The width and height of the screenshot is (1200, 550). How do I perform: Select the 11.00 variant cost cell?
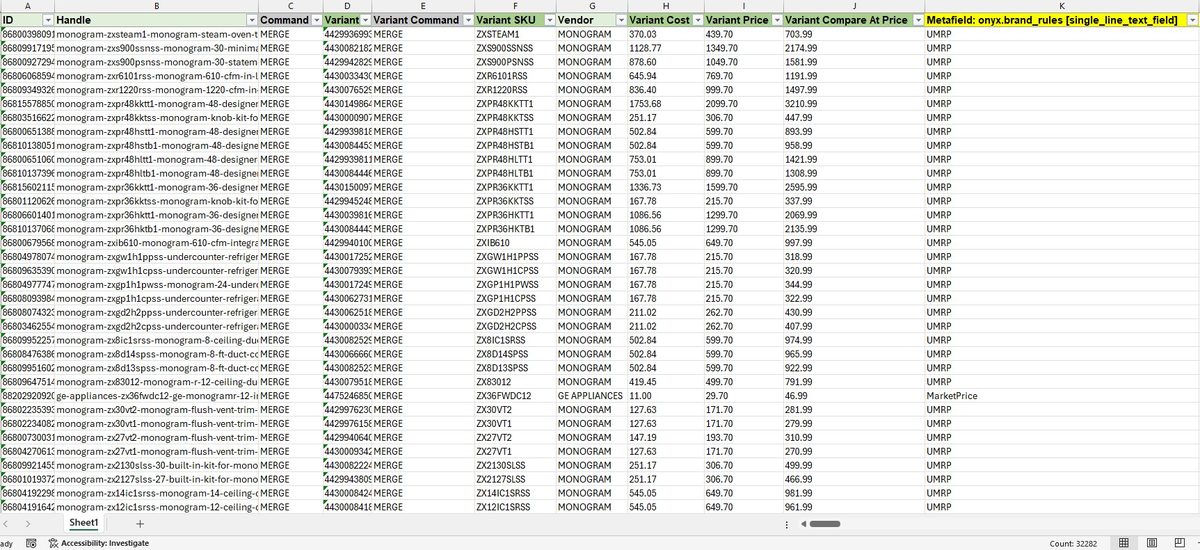[x=665, y=395]
